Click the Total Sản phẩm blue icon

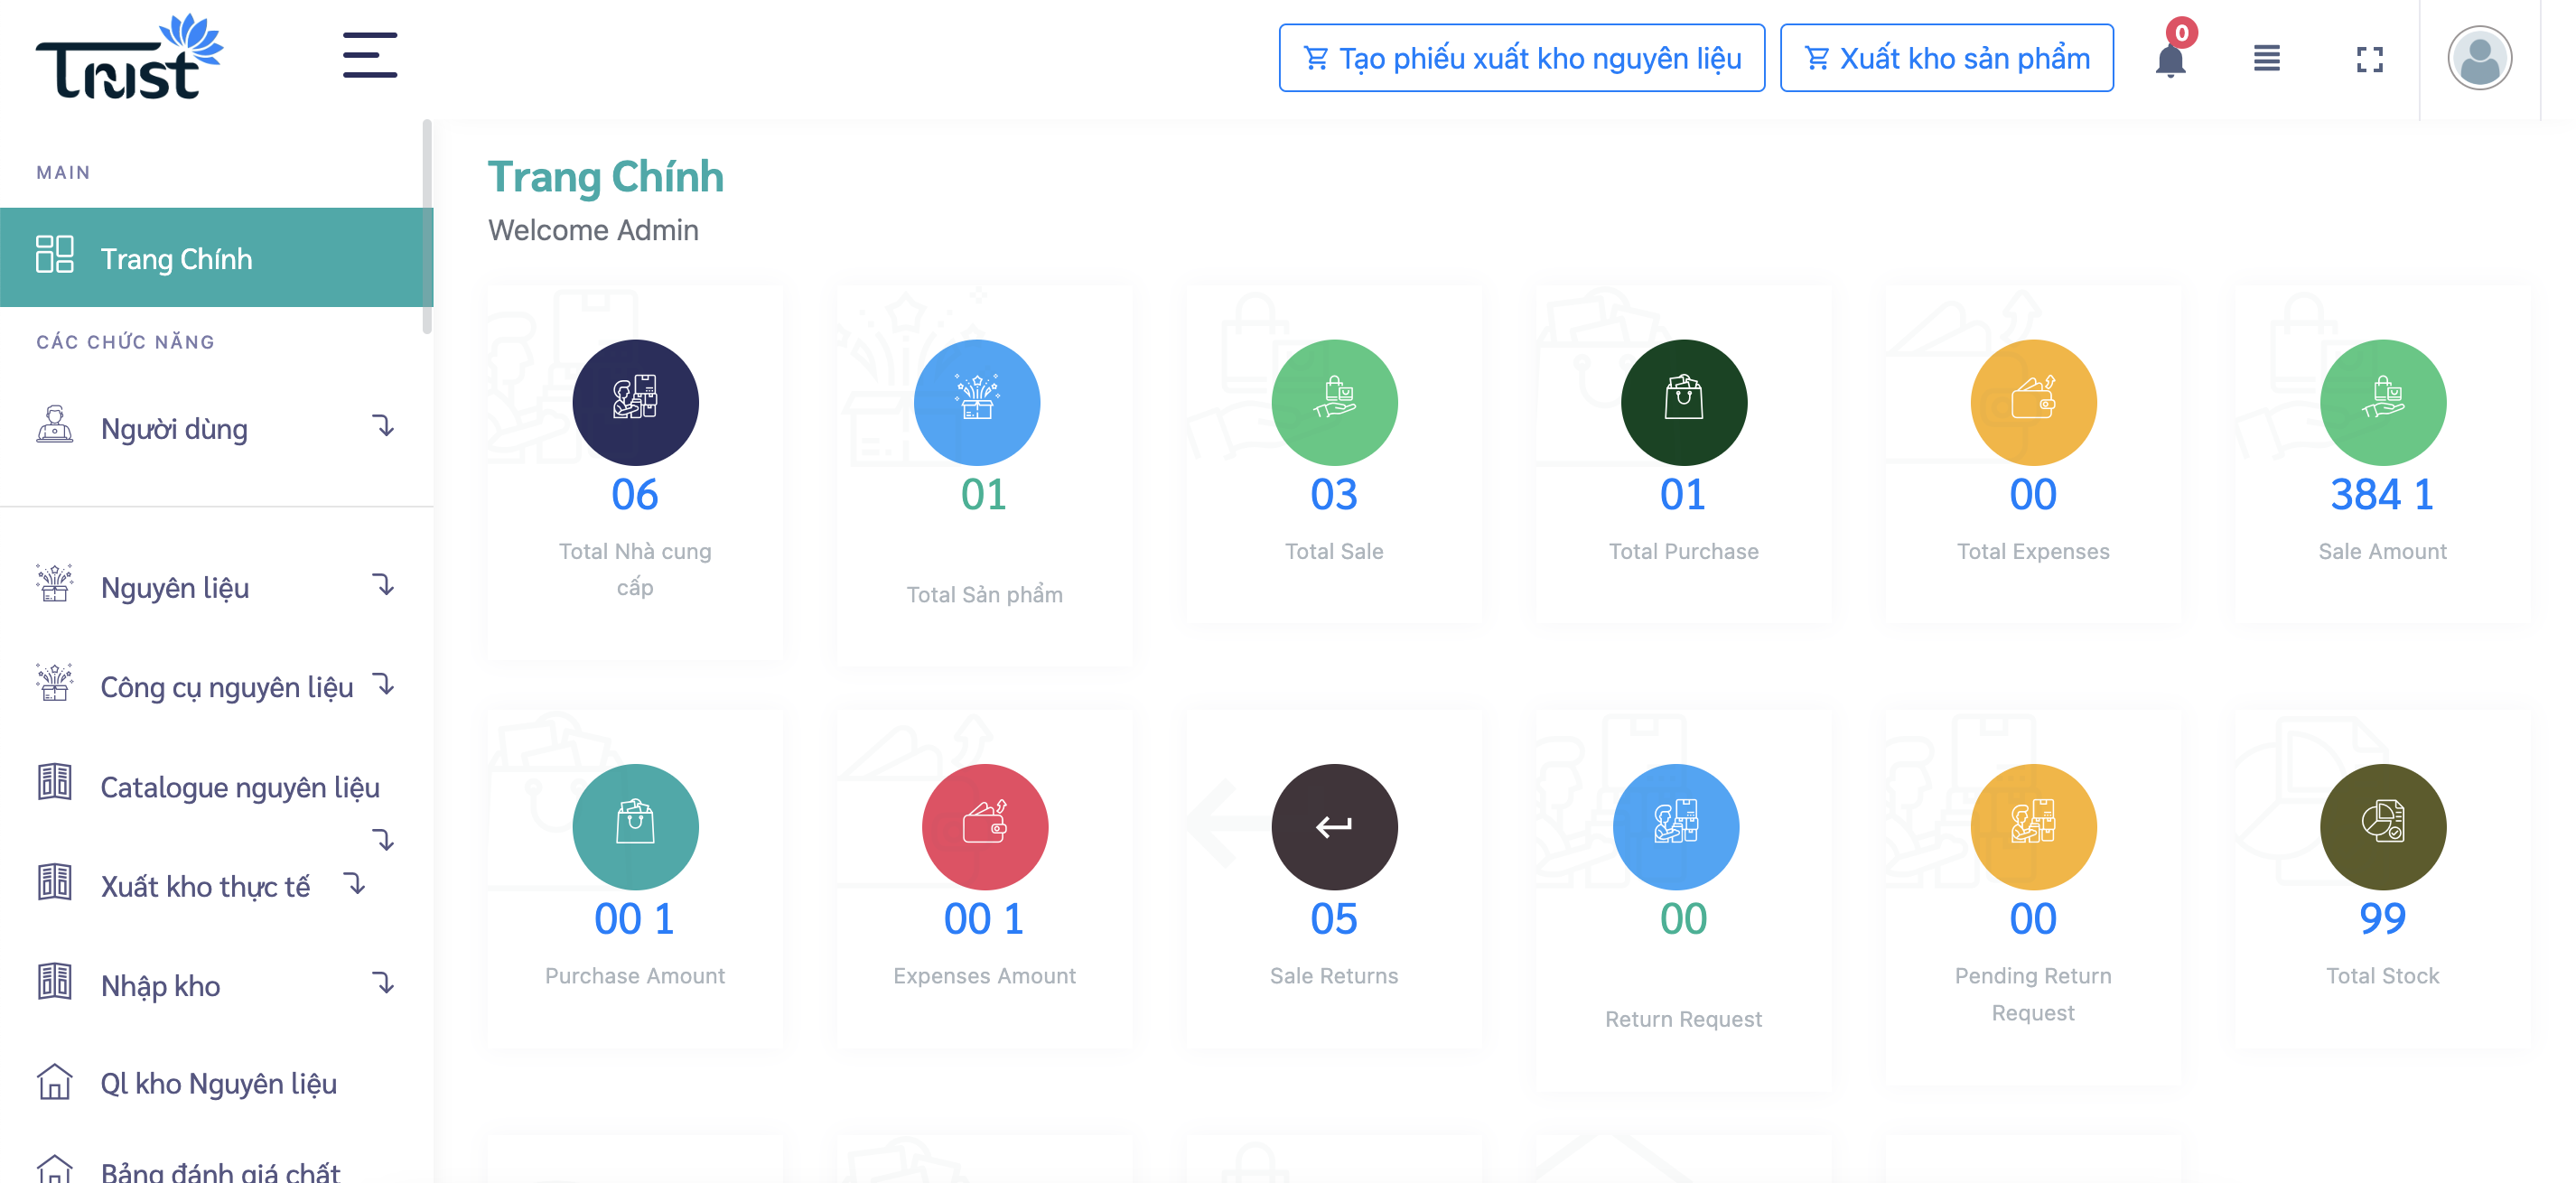click(977, 402)
